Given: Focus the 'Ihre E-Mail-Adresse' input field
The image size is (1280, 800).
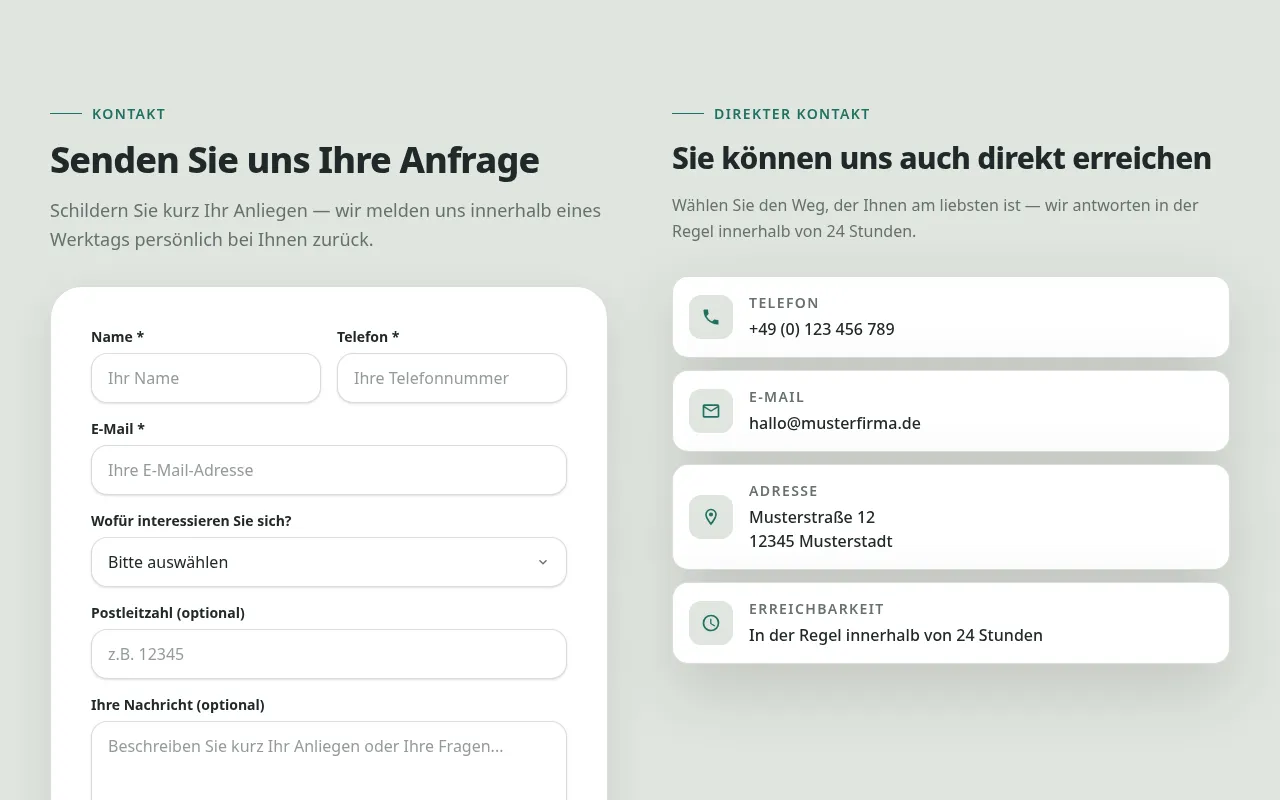Looking at the screenshot, I should [x=329, y=470].
